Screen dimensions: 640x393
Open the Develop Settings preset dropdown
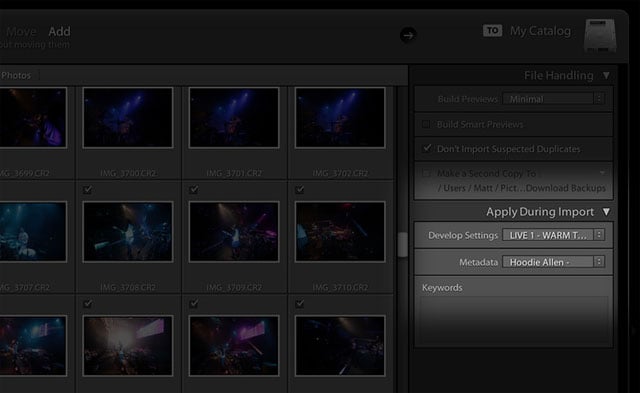(553, 235)
